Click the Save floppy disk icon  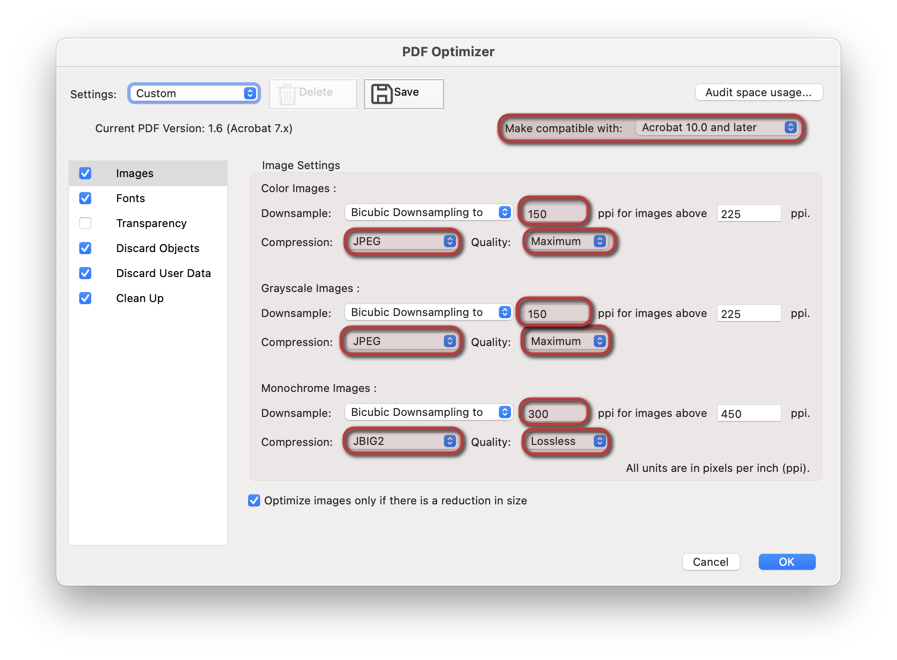coord(381,93)
